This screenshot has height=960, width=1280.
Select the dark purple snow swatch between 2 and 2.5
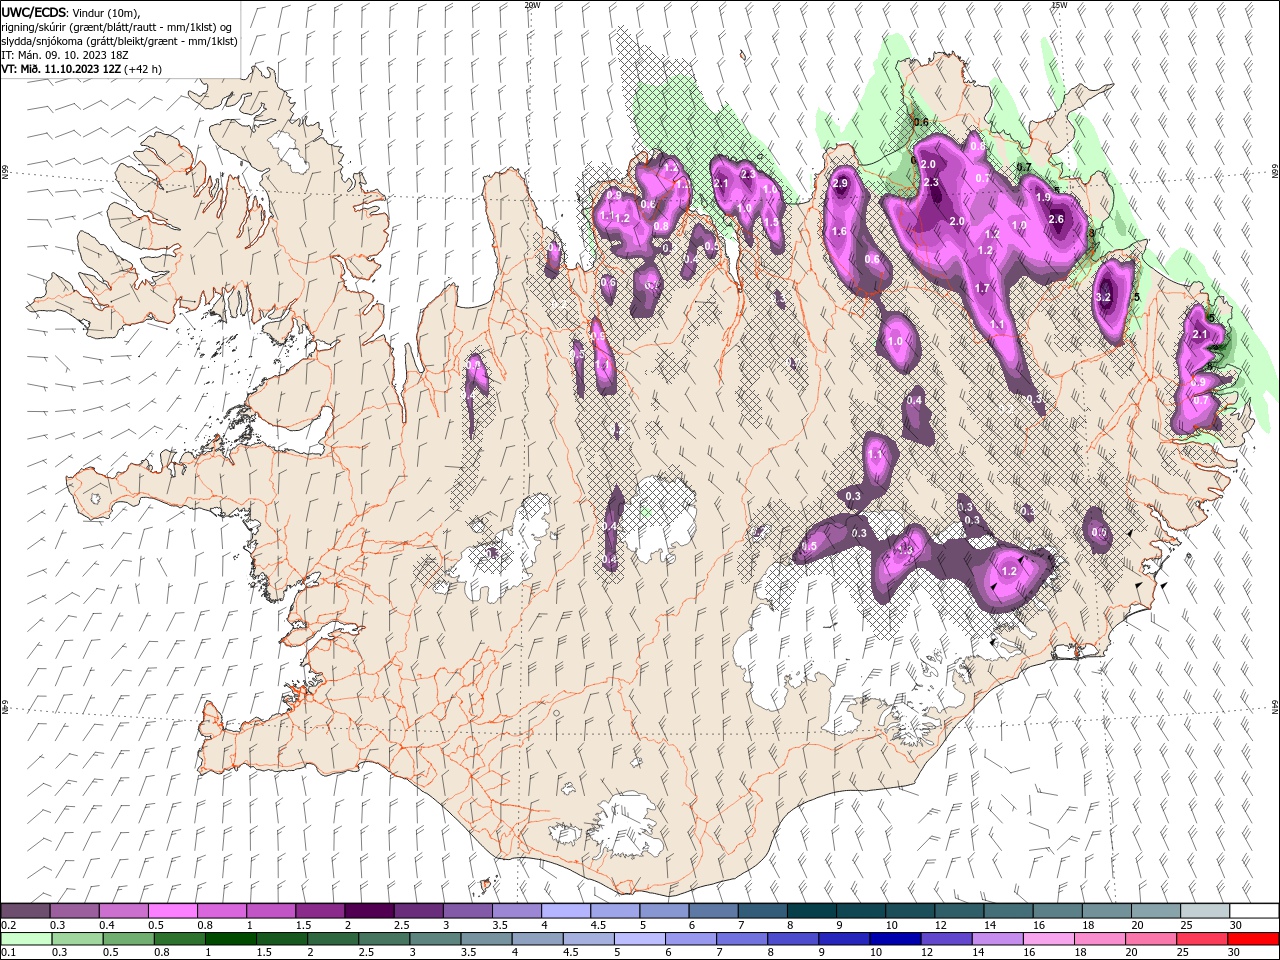pos(368,911)
